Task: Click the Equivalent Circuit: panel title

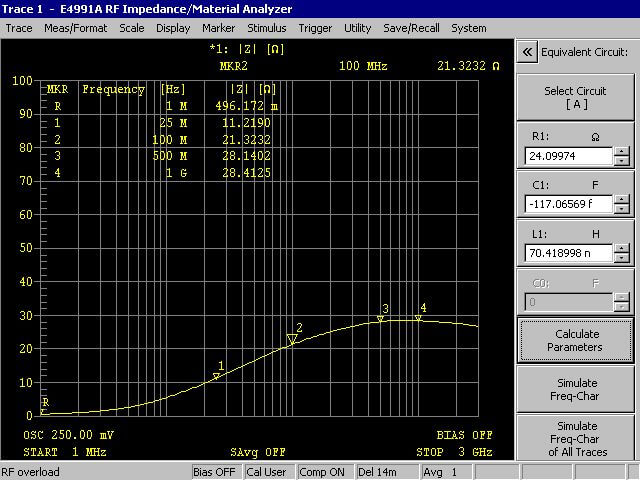Action: tap(584, 52)
